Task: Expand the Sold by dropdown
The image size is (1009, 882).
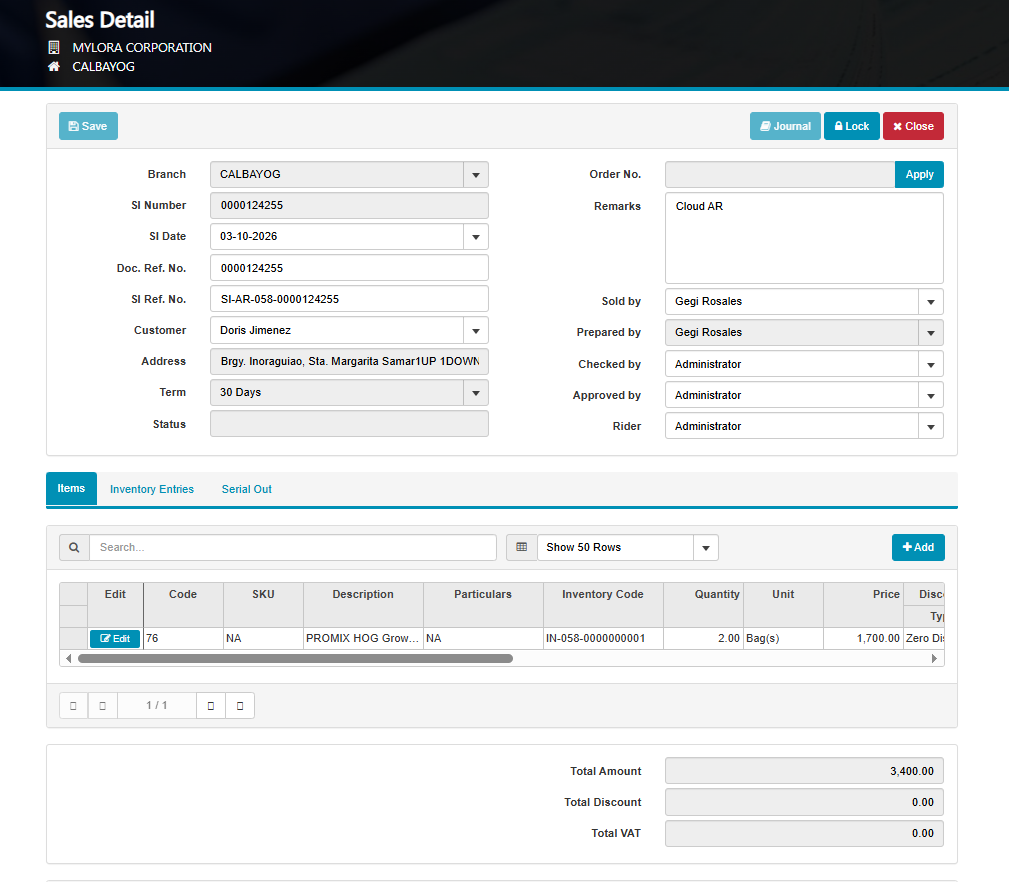Action: tap(930, 301)
